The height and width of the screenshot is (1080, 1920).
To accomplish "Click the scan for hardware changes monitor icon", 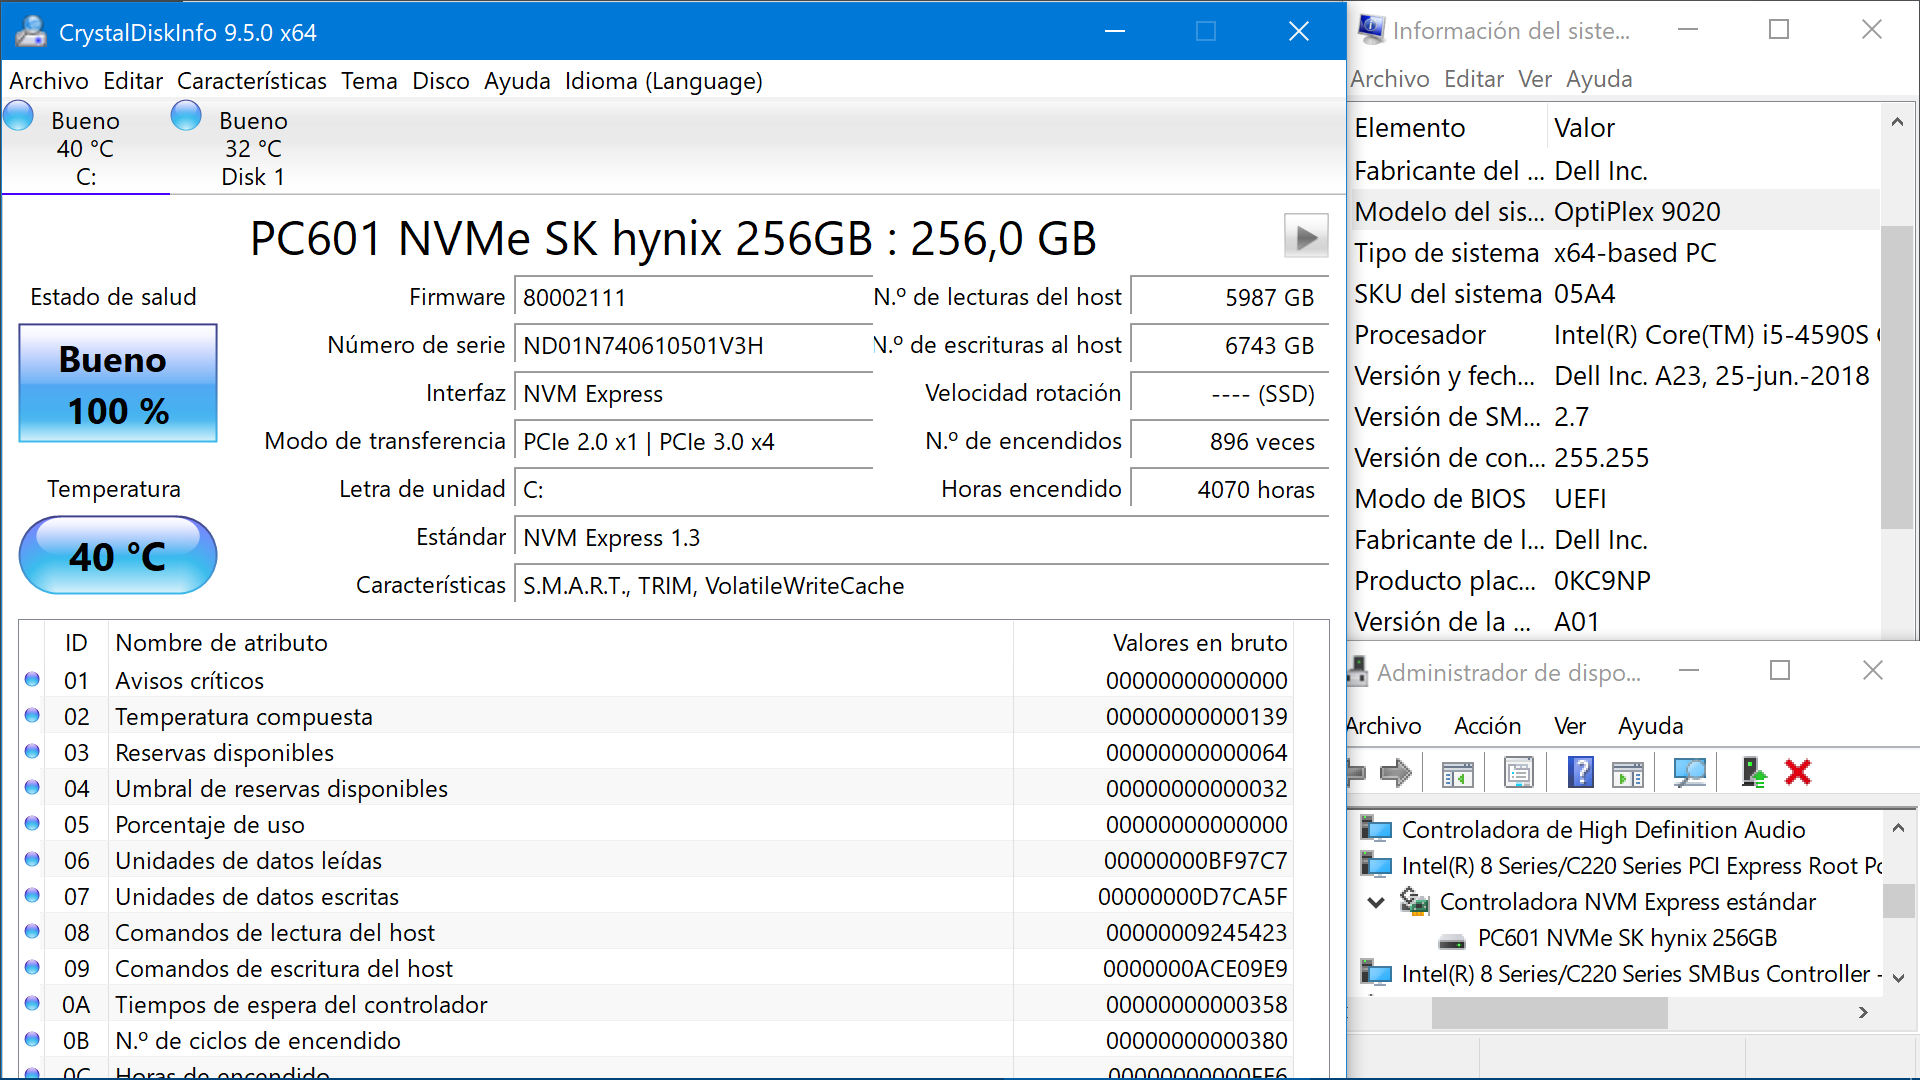I will pos(1690,772).
